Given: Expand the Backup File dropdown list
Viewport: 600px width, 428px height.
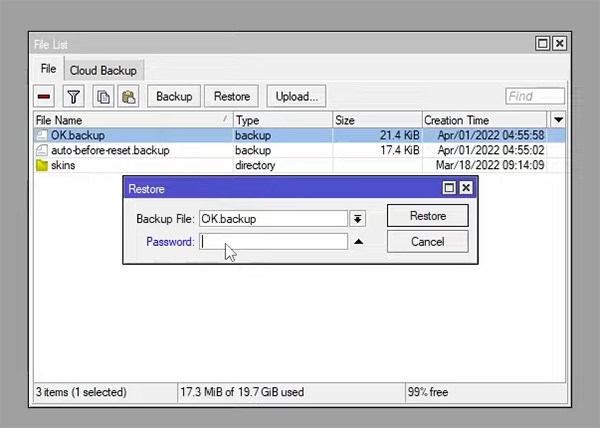Looking at the screenshot, I should pos(358,218).
